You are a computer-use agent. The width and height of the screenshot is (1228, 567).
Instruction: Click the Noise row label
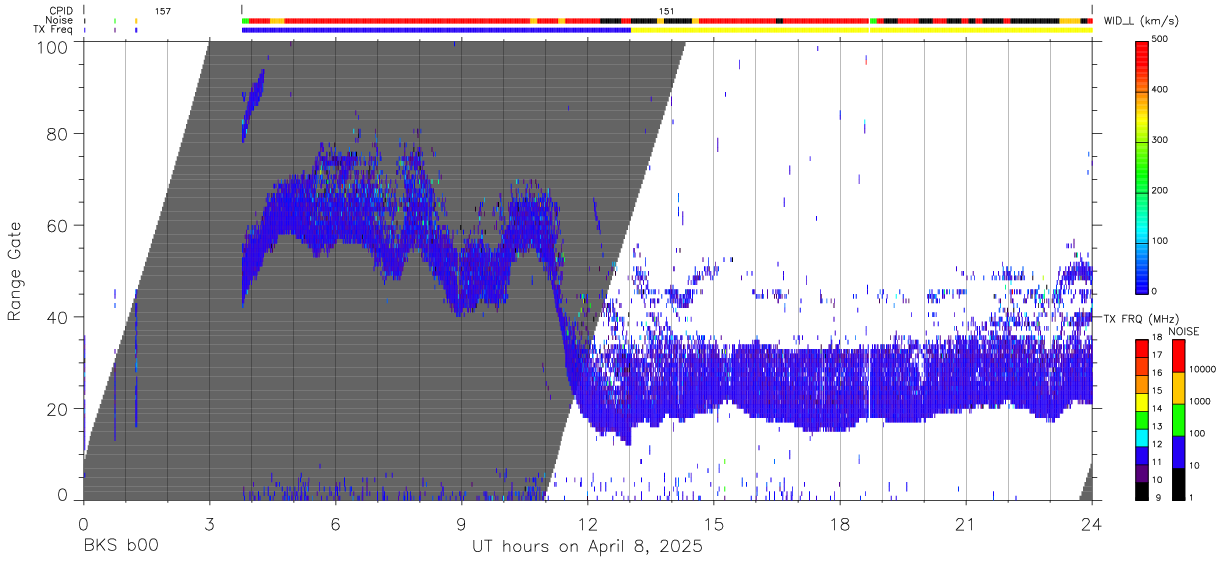[61, 20]
